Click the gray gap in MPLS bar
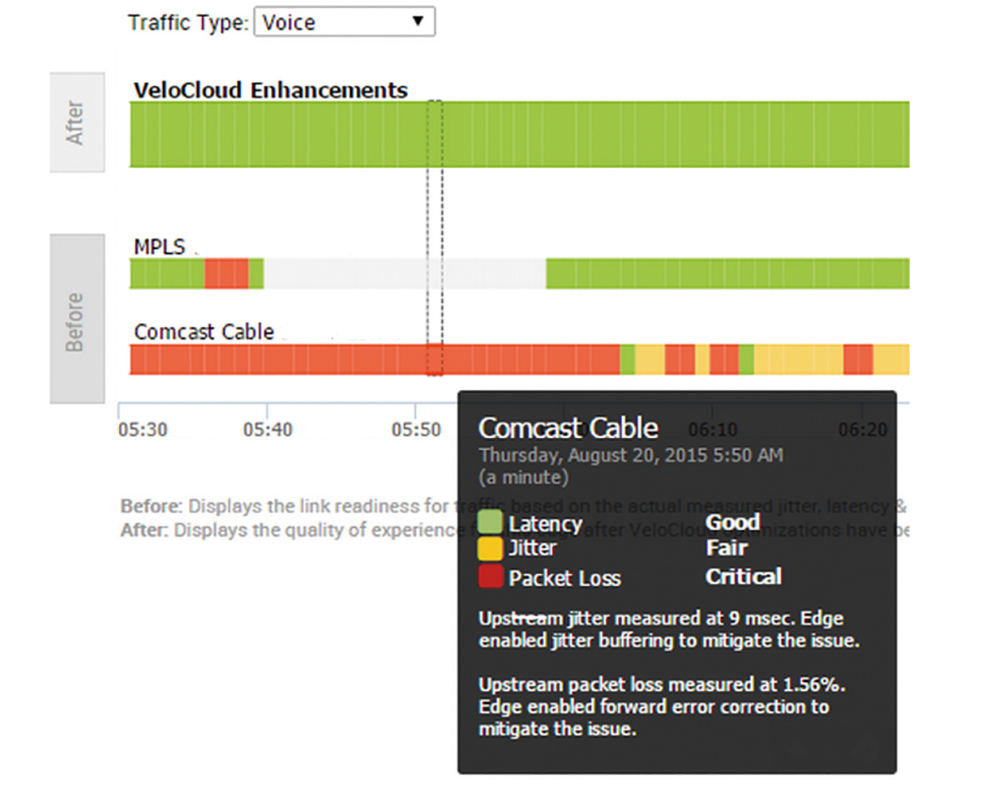This screenshot has width=1000, height=793. point(404,274)
